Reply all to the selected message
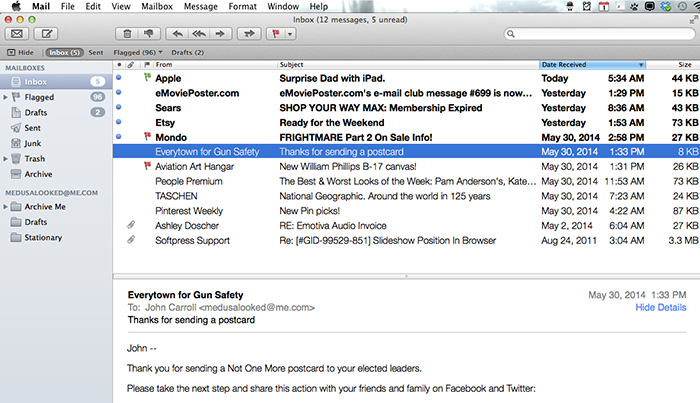This screenshot has width=700, height=403. tap(199, 33)
